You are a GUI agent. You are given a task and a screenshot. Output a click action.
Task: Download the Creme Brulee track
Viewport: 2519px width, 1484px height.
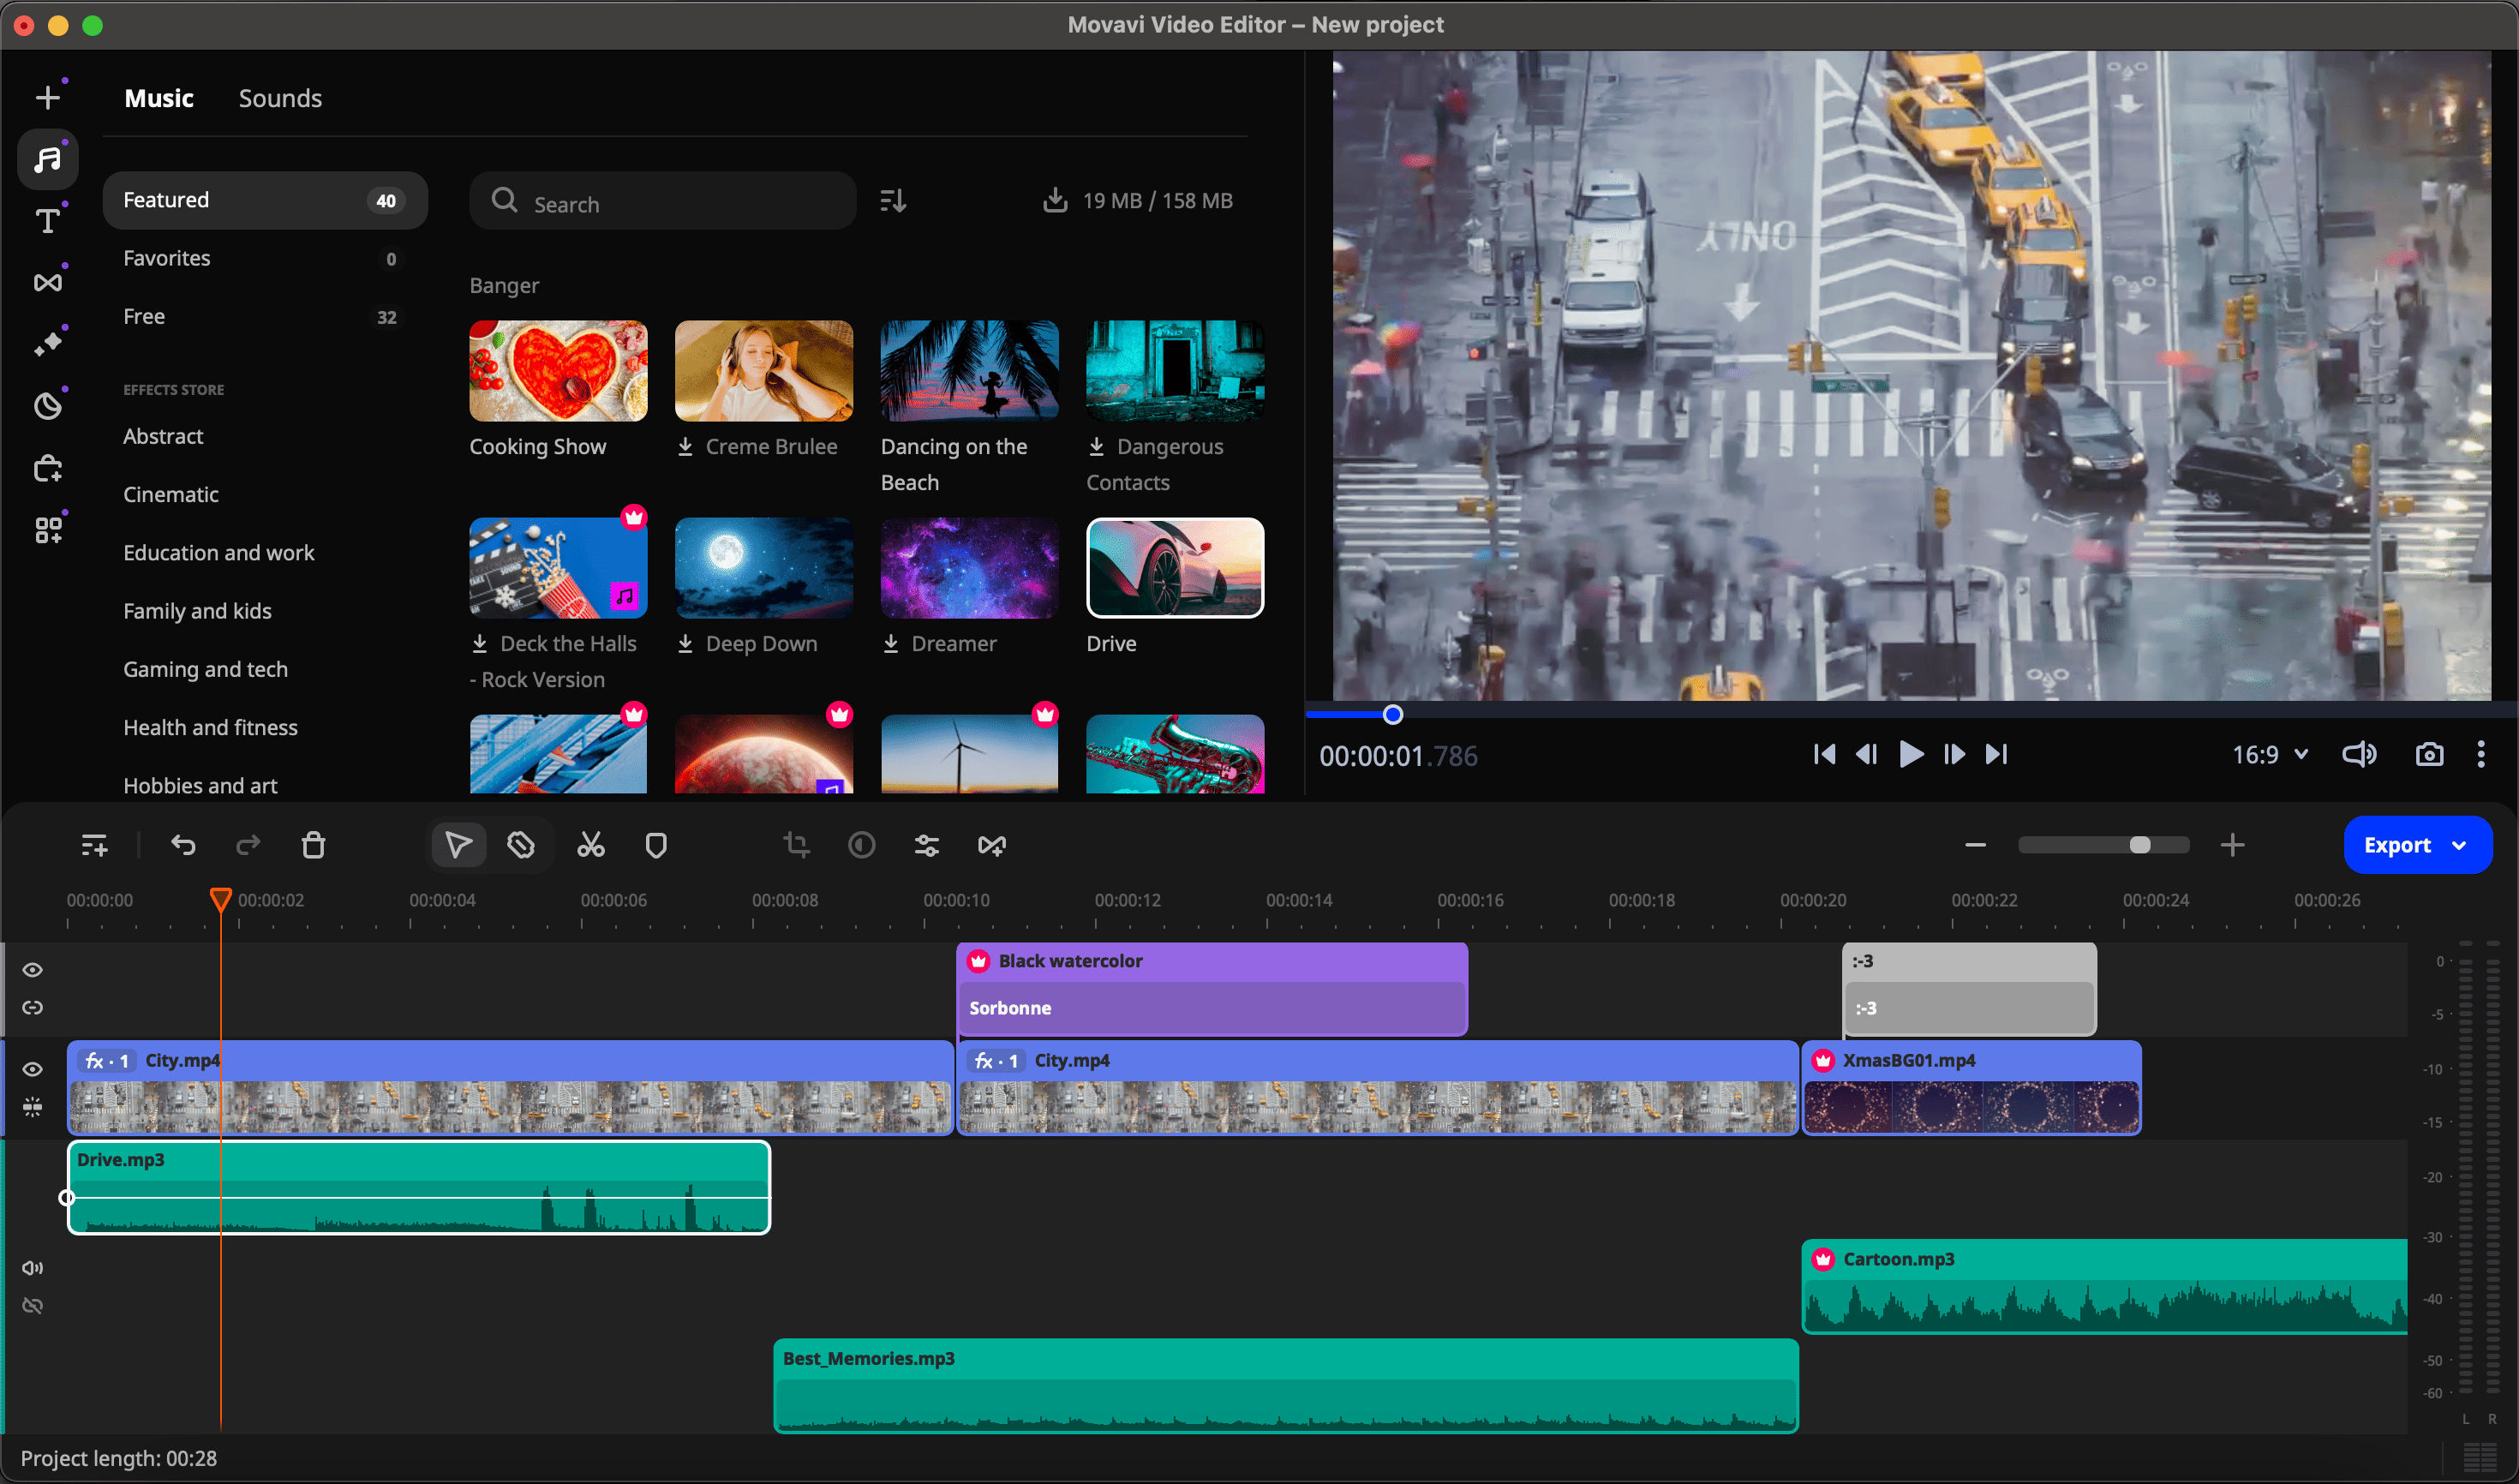coord(685,447)
